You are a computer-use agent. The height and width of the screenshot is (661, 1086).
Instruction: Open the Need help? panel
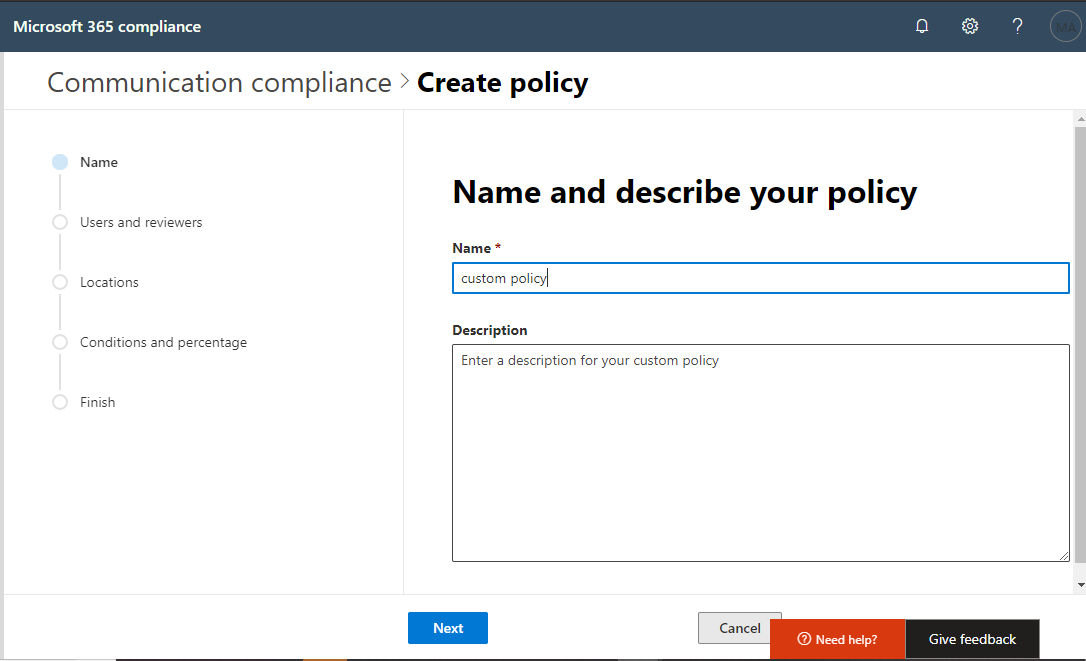pos(837,640)
